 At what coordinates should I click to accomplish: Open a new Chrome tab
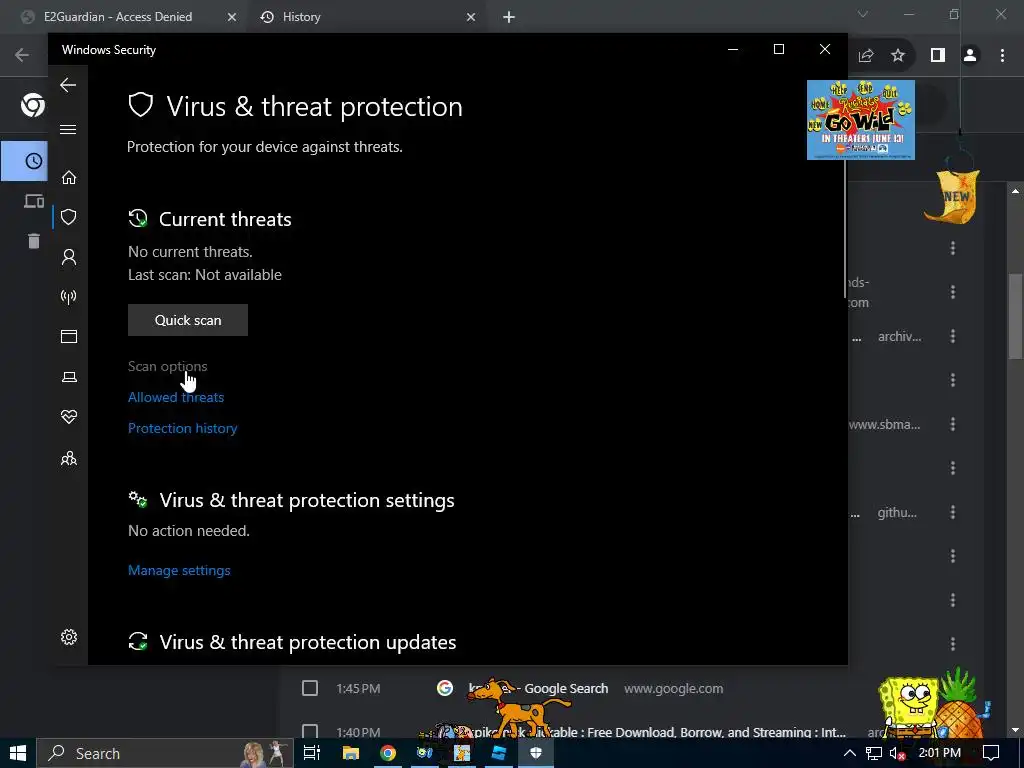click(x=509, y=17)
